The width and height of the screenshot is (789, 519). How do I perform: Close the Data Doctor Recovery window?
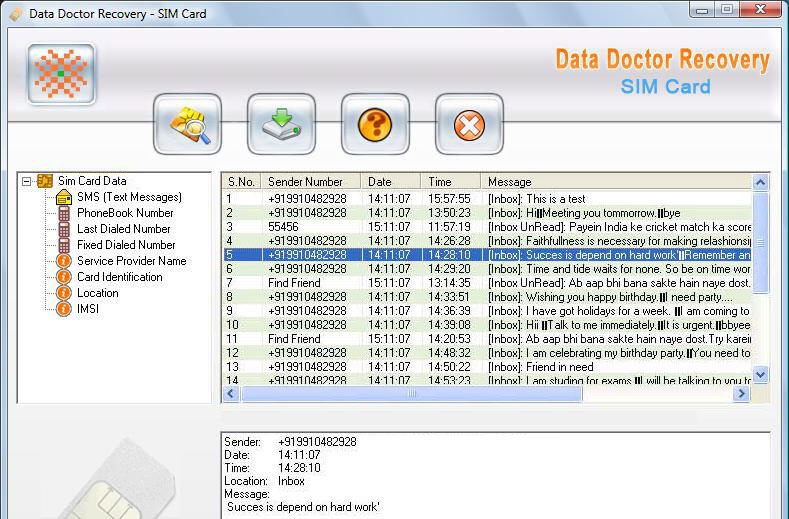tap(761, 10)
